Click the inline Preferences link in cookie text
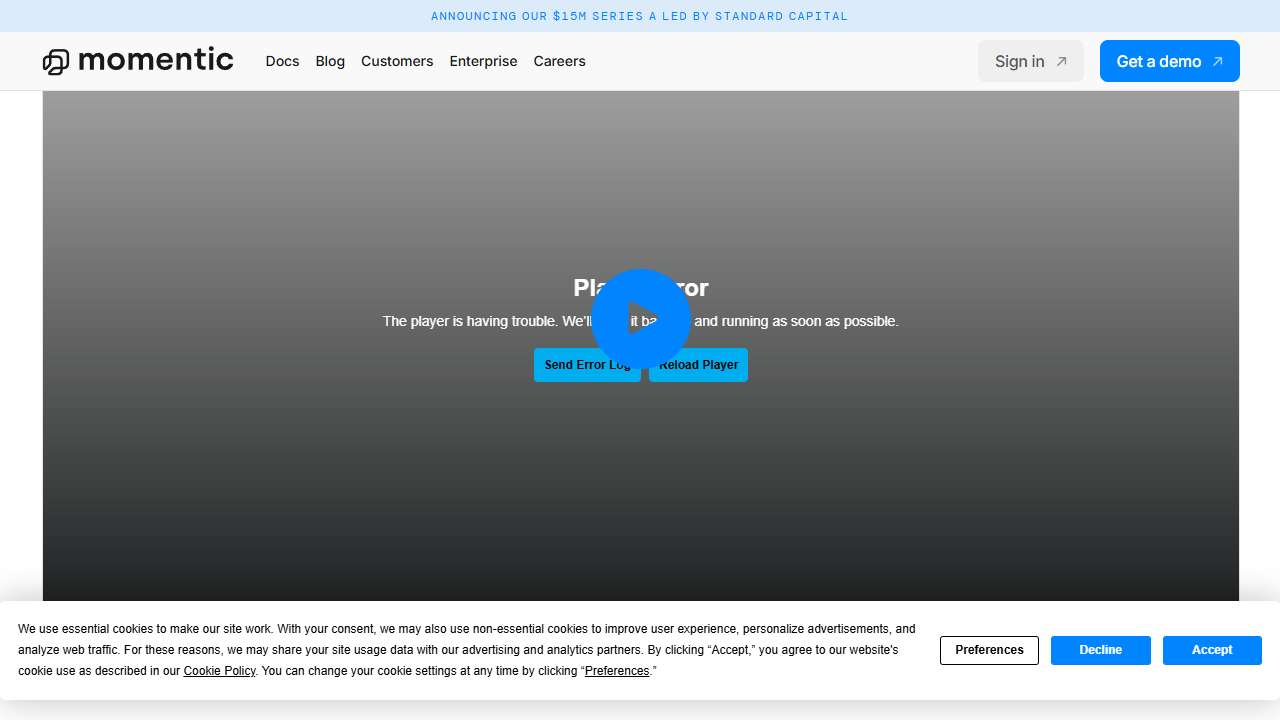Viewport: 1280px width, 720px height. (x=617, y=671)
